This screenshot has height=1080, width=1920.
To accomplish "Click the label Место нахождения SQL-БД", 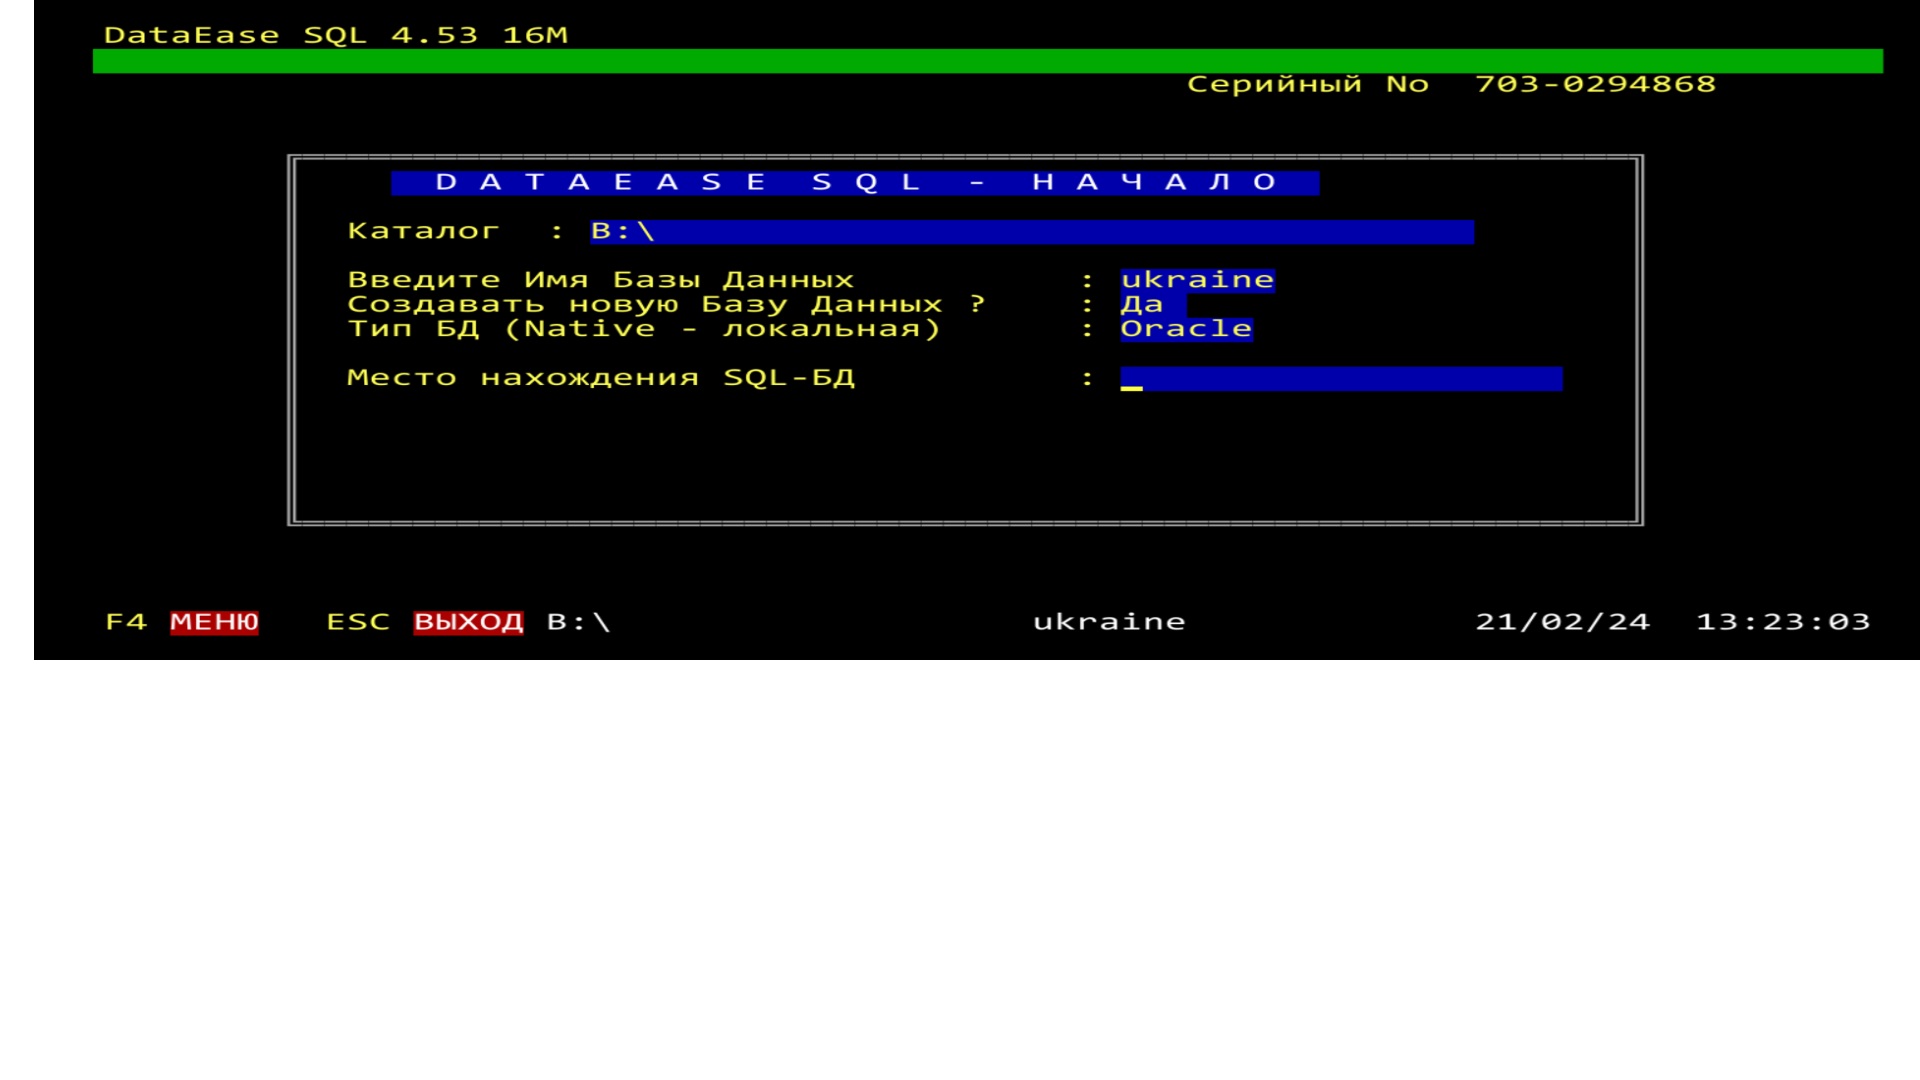I will tap(601, 378).
